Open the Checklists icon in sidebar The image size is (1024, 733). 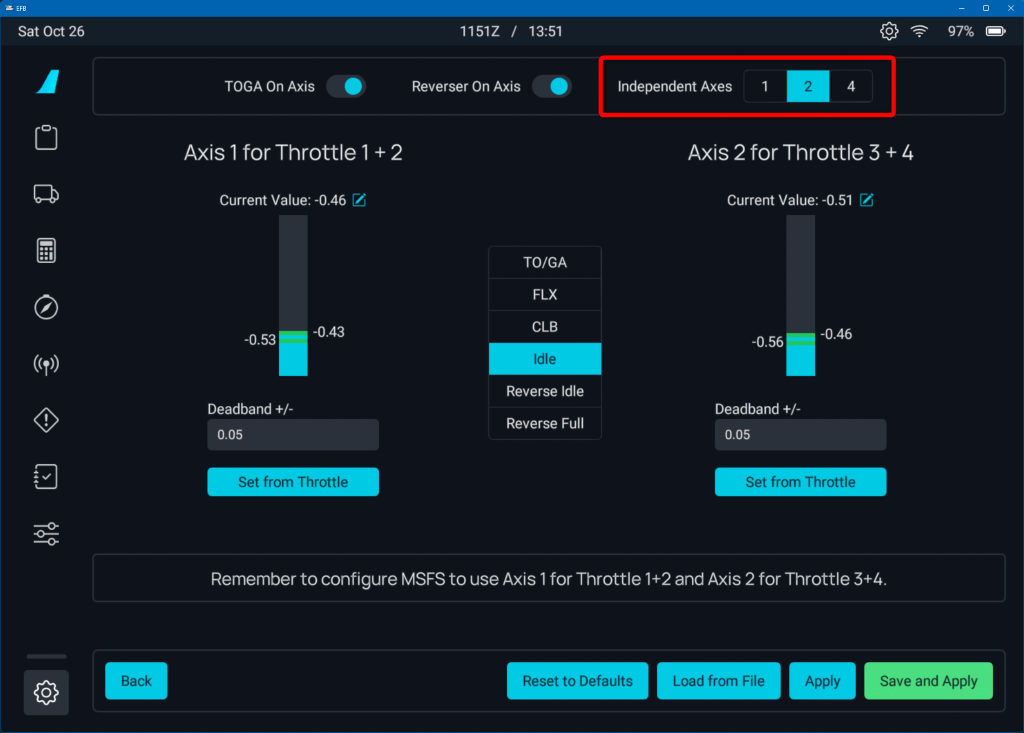pos(46,477)
